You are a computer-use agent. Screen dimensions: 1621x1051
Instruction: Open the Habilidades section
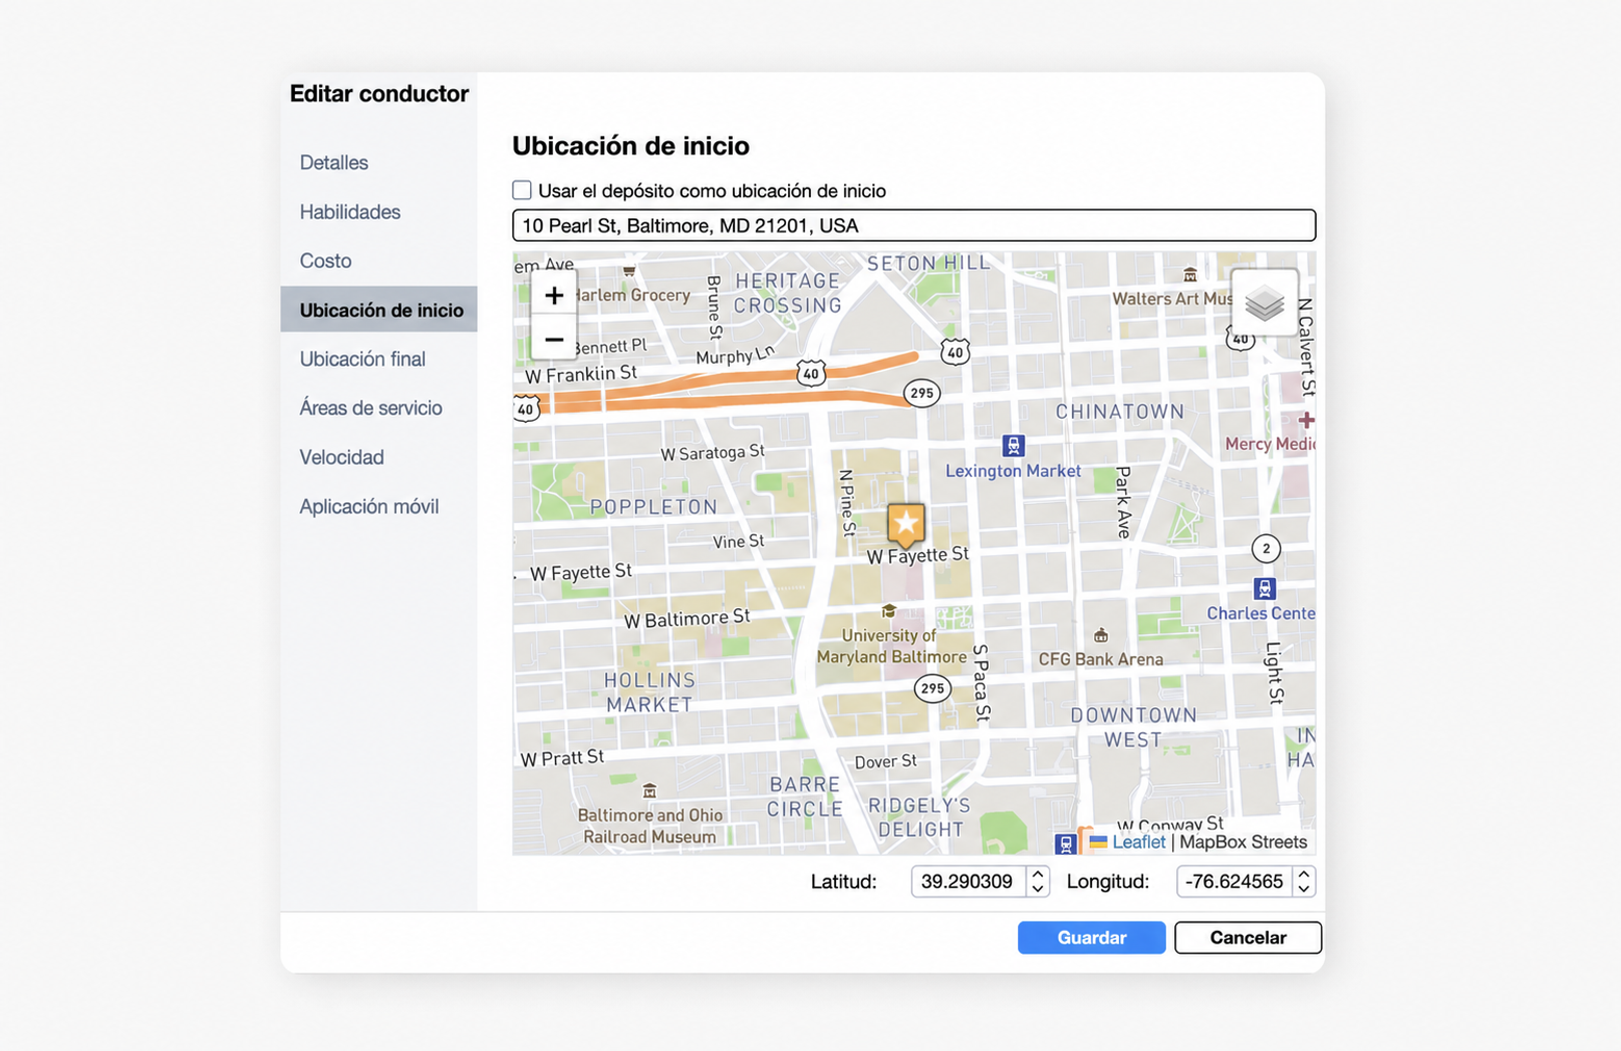(350, 212)
